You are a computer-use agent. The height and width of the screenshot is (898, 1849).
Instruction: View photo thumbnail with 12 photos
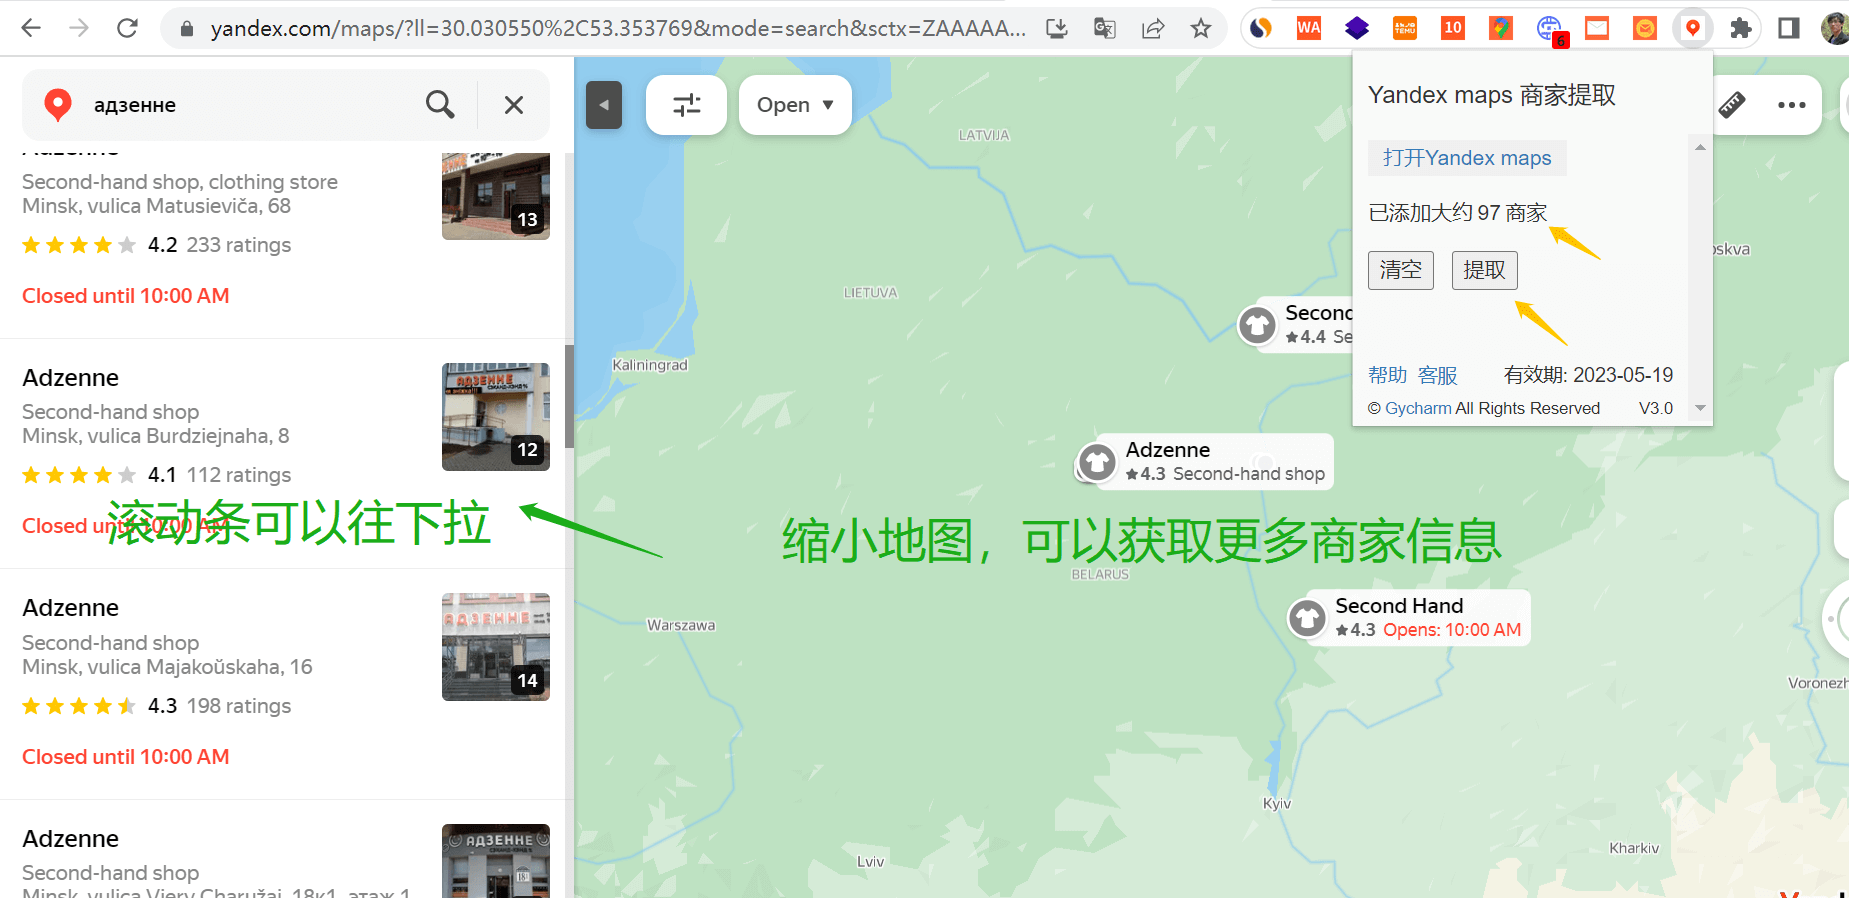coord(496,417)
